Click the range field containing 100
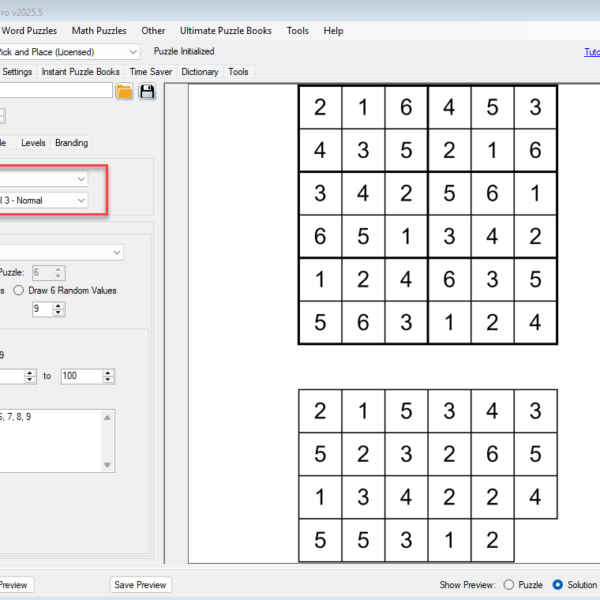Image resolution: width=600 pixels, height=600 pixels. (80, 376)
